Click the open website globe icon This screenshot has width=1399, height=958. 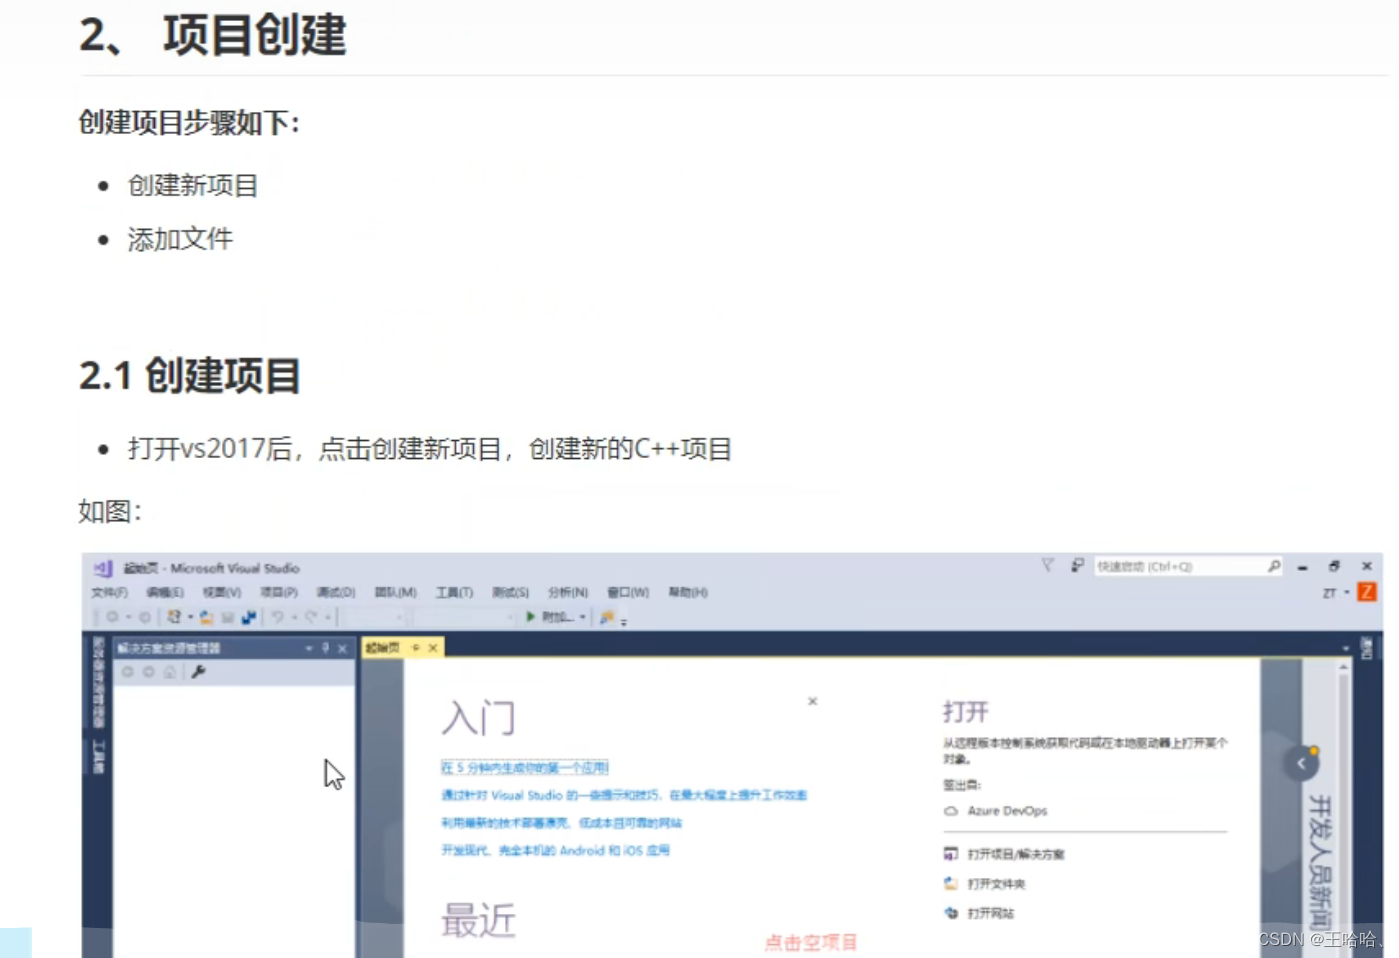tap(951, 913)
